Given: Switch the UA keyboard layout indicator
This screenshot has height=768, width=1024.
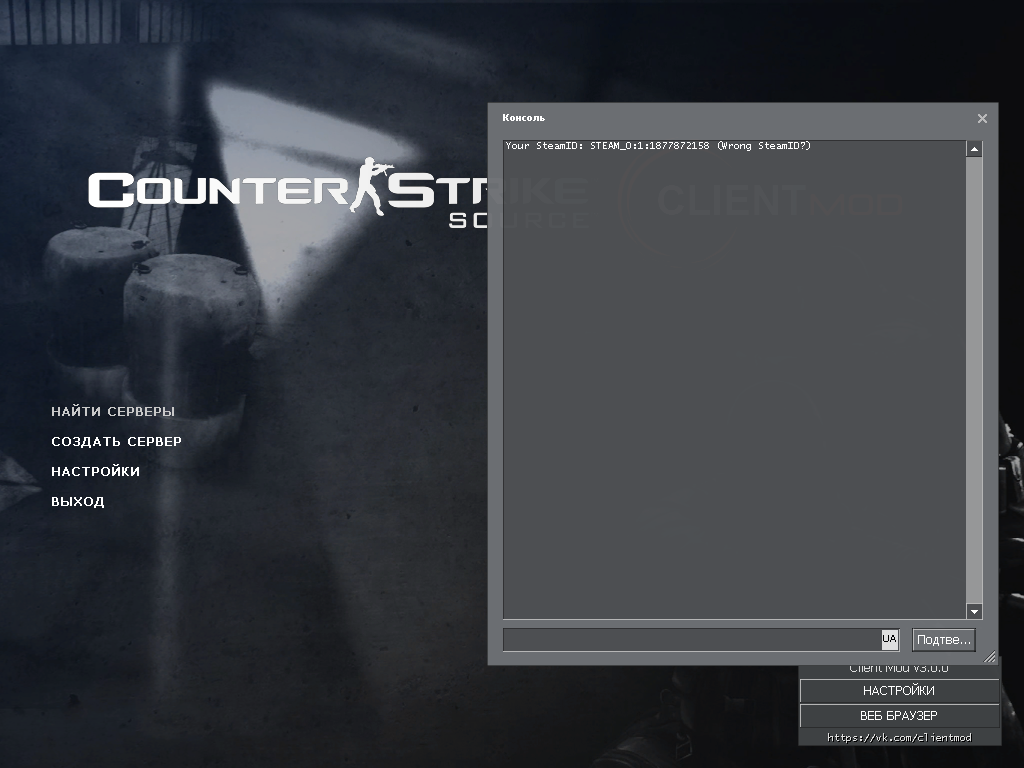Looking at the screenshot, I should coord(889,639).
